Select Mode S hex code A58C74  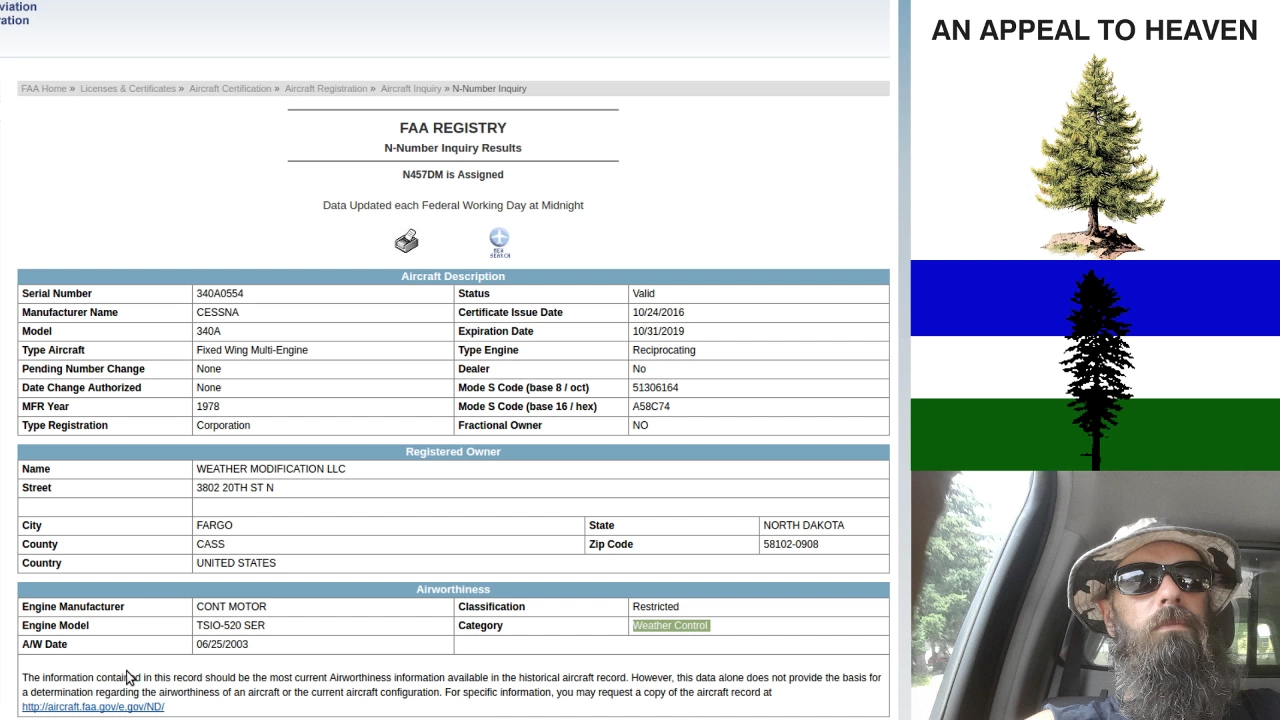(651, 407)
